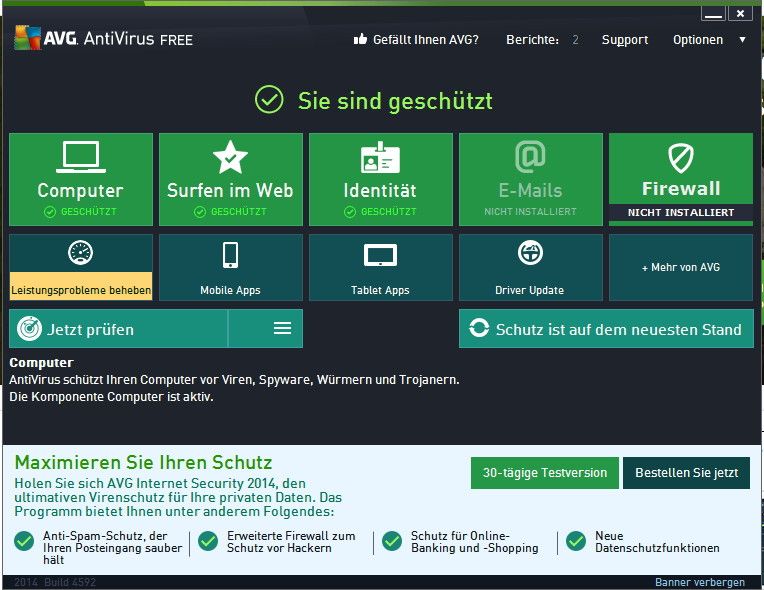Open Berichte reports
Image resolution: width=764 pixels, height=590 pixels.
tap(533, 39)
